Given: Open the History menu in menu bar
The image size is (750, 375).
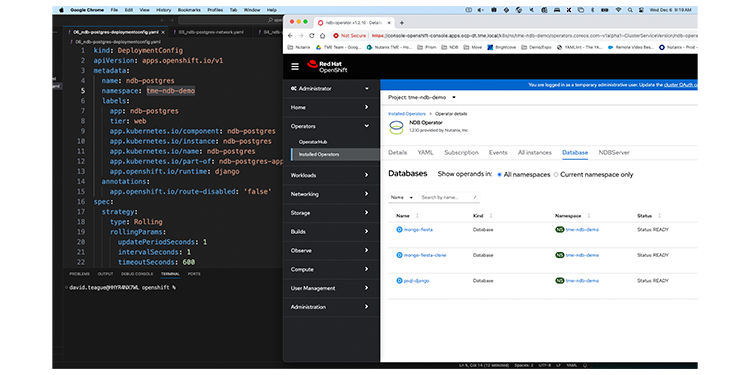Looking at the screenshot, I should 164,10.
